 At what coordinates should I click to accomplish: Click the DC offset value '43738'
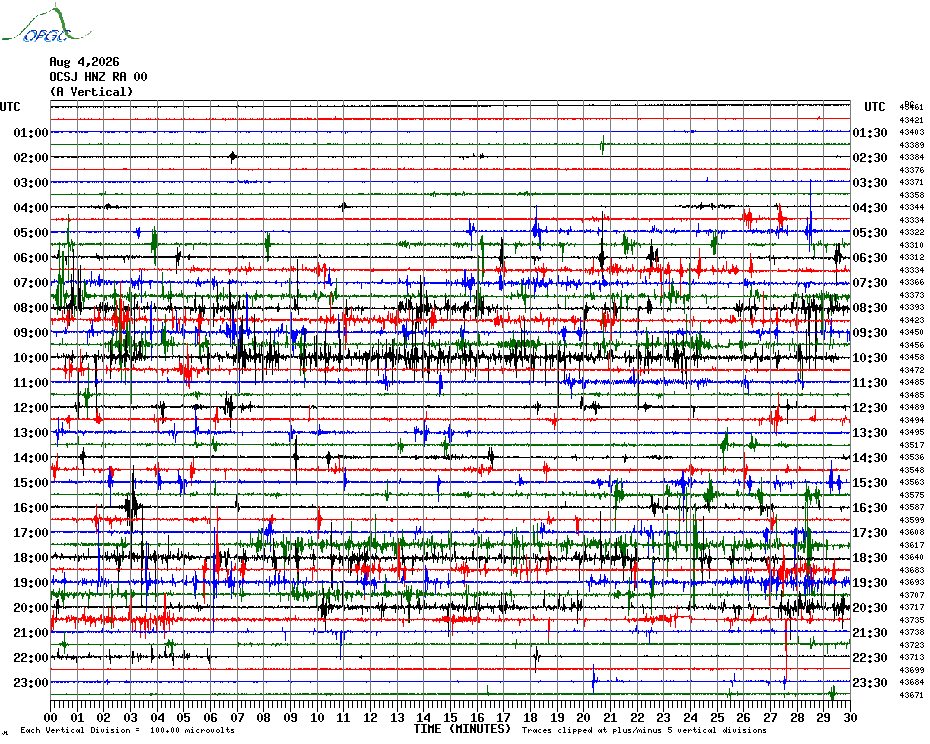pyautogui.click(x=912, y=632)
